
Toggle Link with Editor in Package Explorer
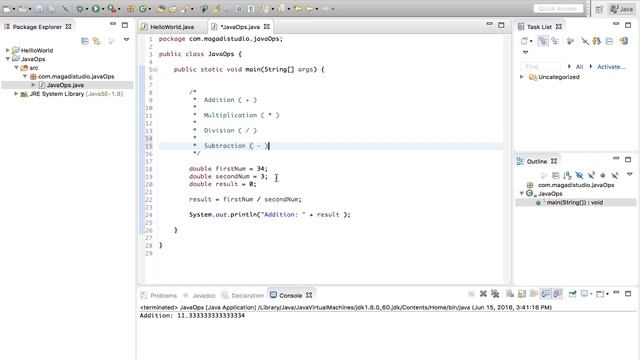click(96, 41)
